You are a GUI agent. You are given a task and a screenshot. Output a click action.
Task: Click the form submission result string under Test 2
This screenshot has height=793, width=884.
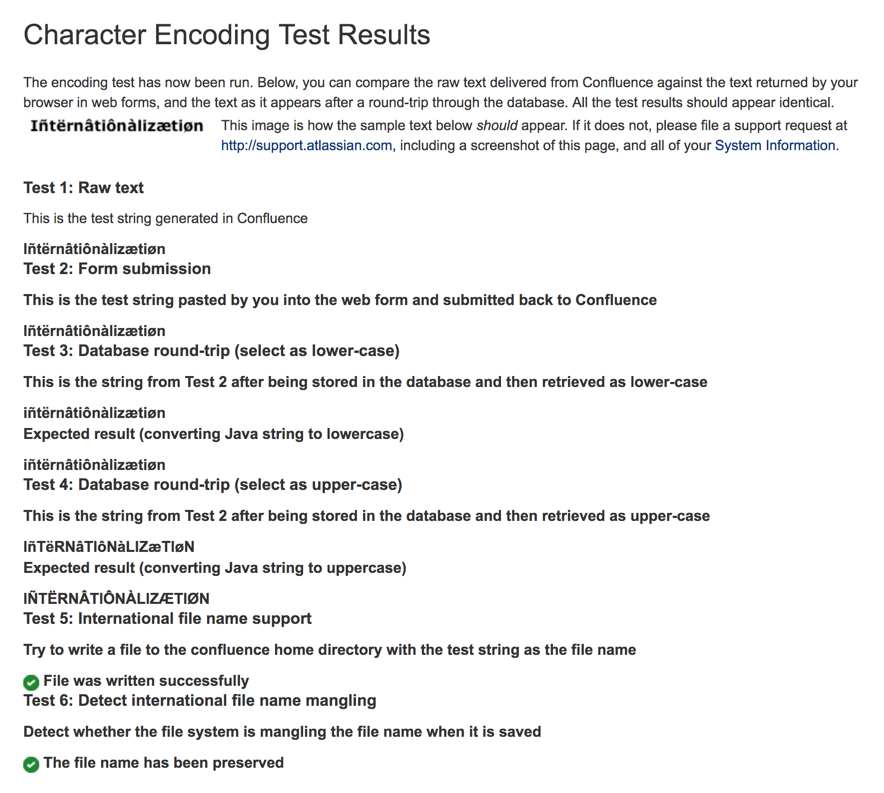(94, 331)
